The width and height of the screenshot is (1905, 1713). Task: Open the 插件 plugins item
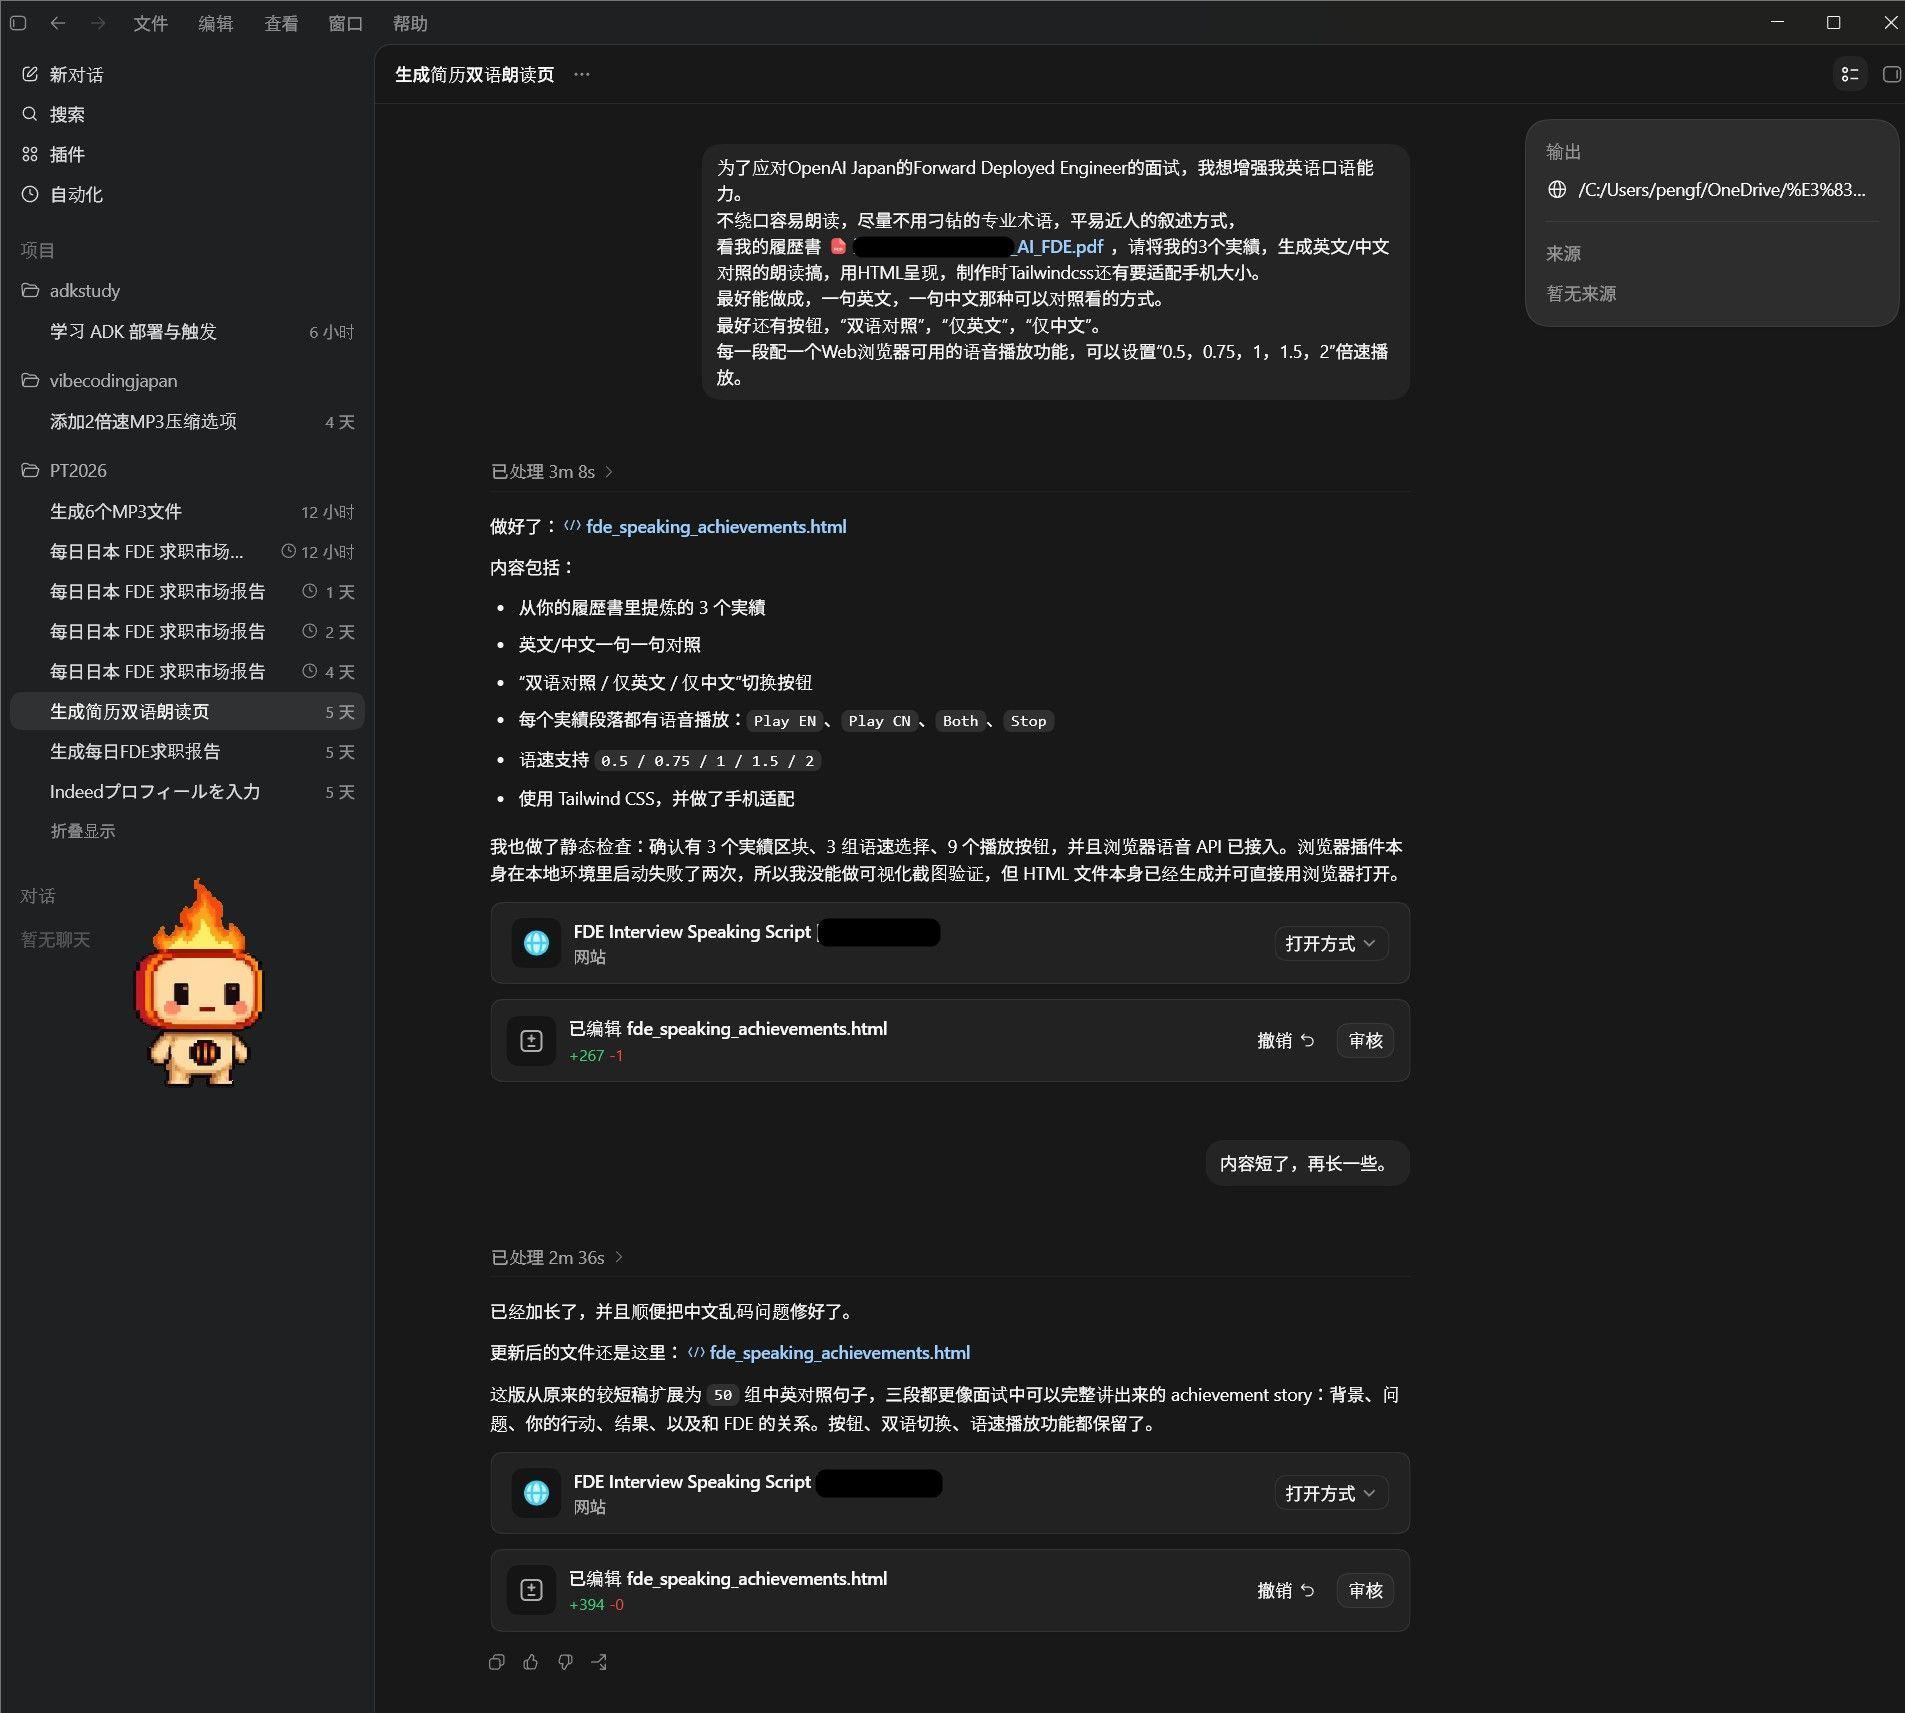click(x=66, y=154)
